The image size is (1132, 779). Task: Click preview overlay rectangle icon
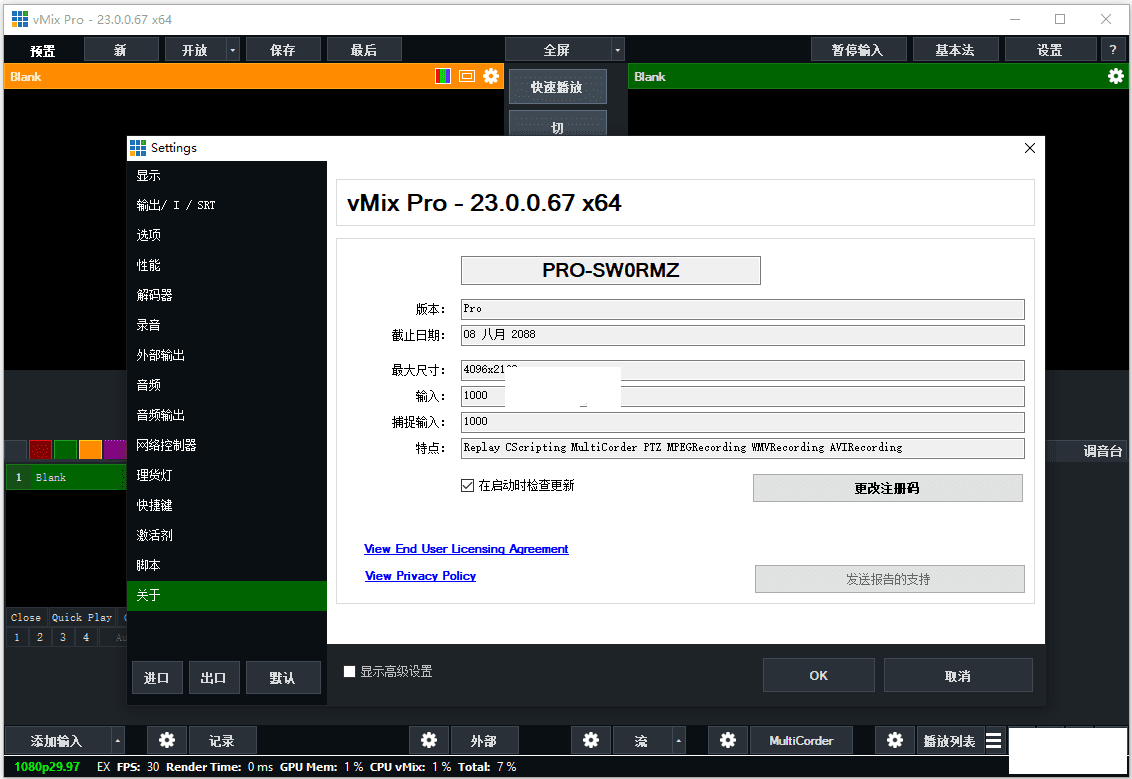coord(467,76)
